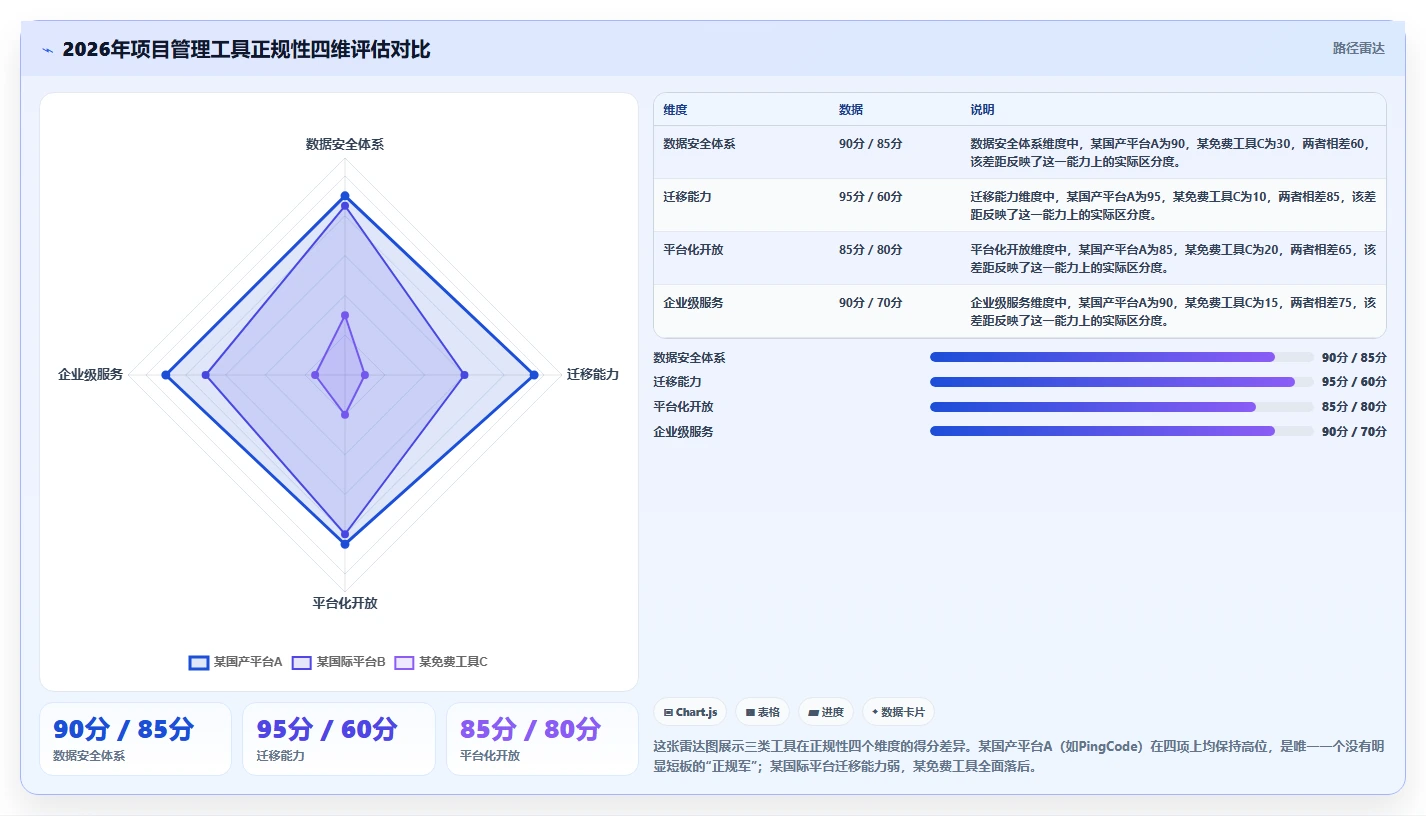
Task: Click the 某免费工具C legend label
Action: click(453, 662)
